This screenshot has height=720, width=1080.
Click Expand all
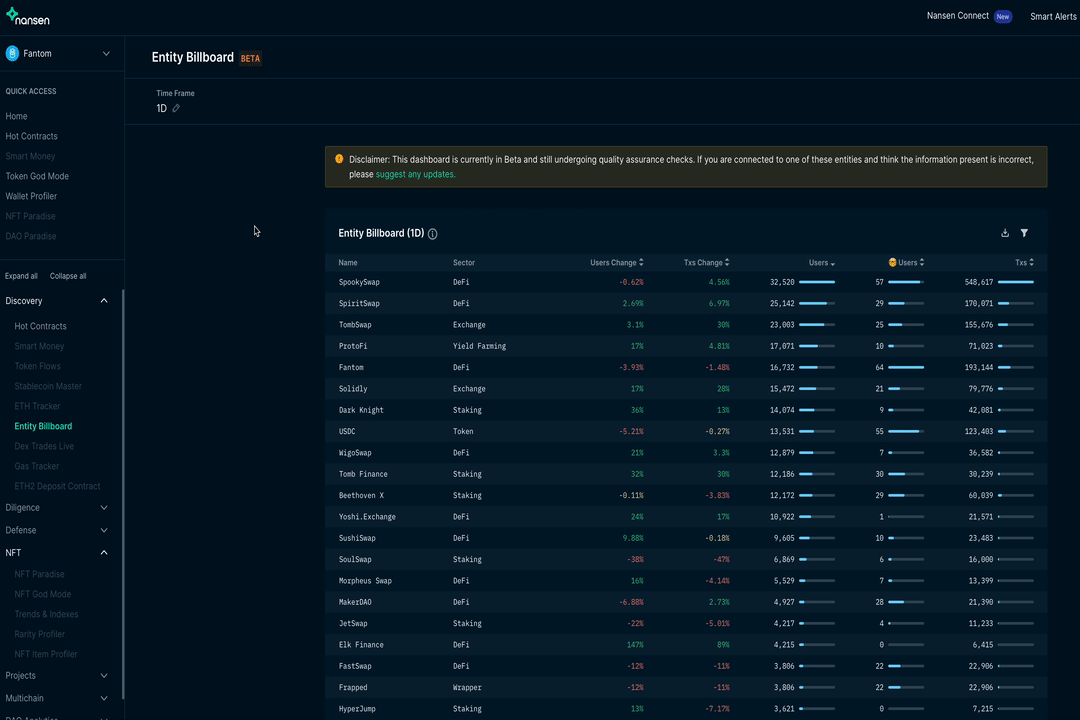pyautogui.click(x=21, y=276)
